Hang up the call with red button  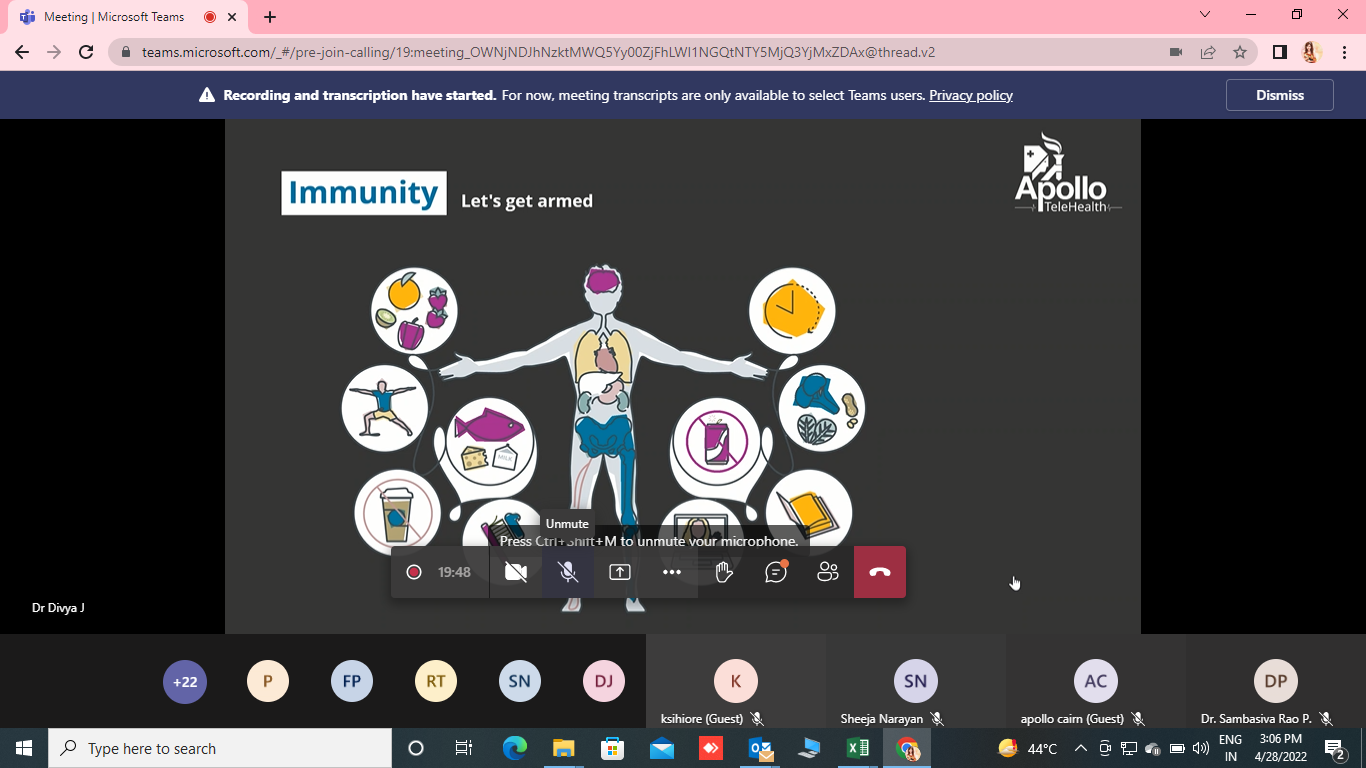click(880, 572)
